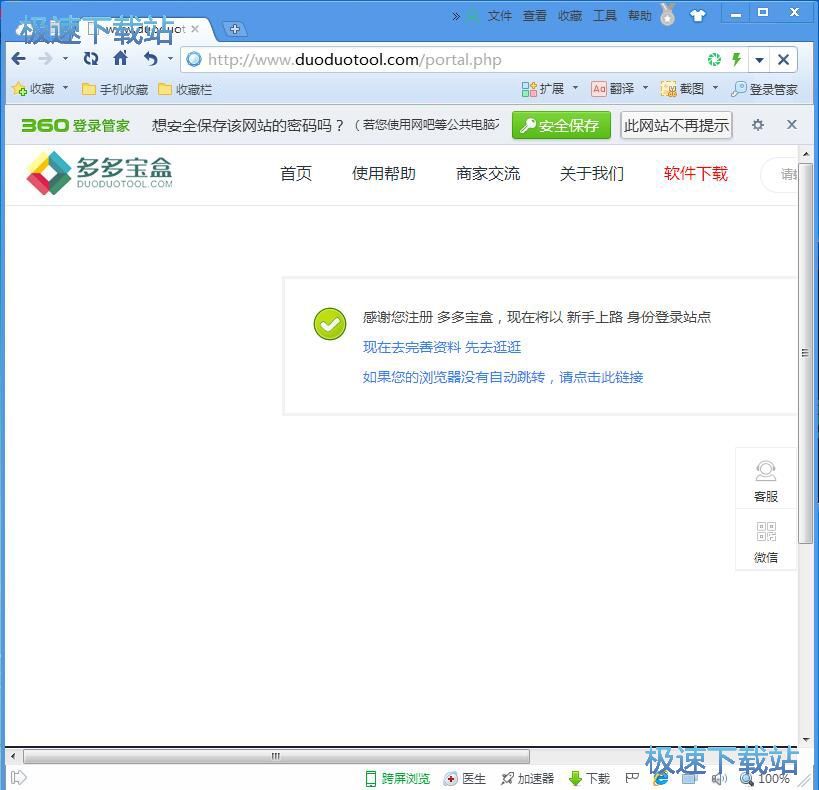The height and width of the screenshot is (790, 819).
Task: Select the 使用帮助 navigation tab
Action: pyautogui.click(x=383, y=174)
